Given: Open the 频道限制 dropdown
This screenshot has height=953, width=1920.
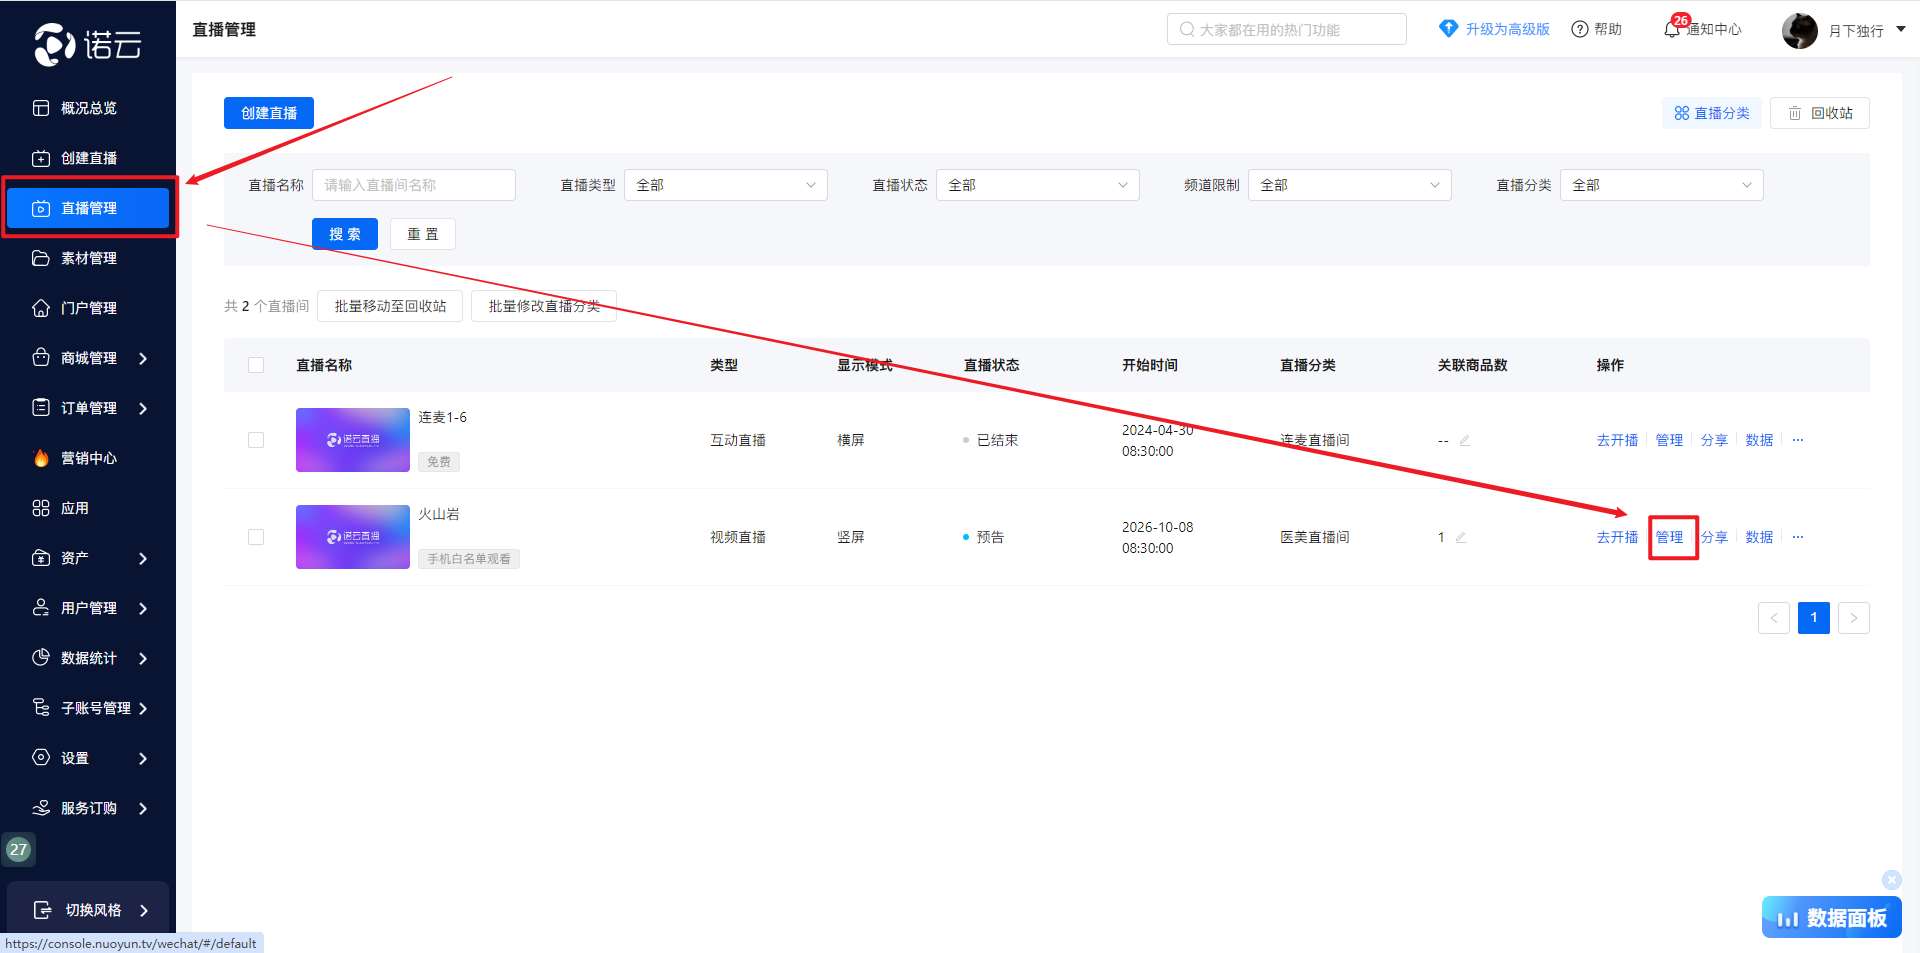Looking at the screenshot, I should pyautogui.click(x=1349, y=185).
